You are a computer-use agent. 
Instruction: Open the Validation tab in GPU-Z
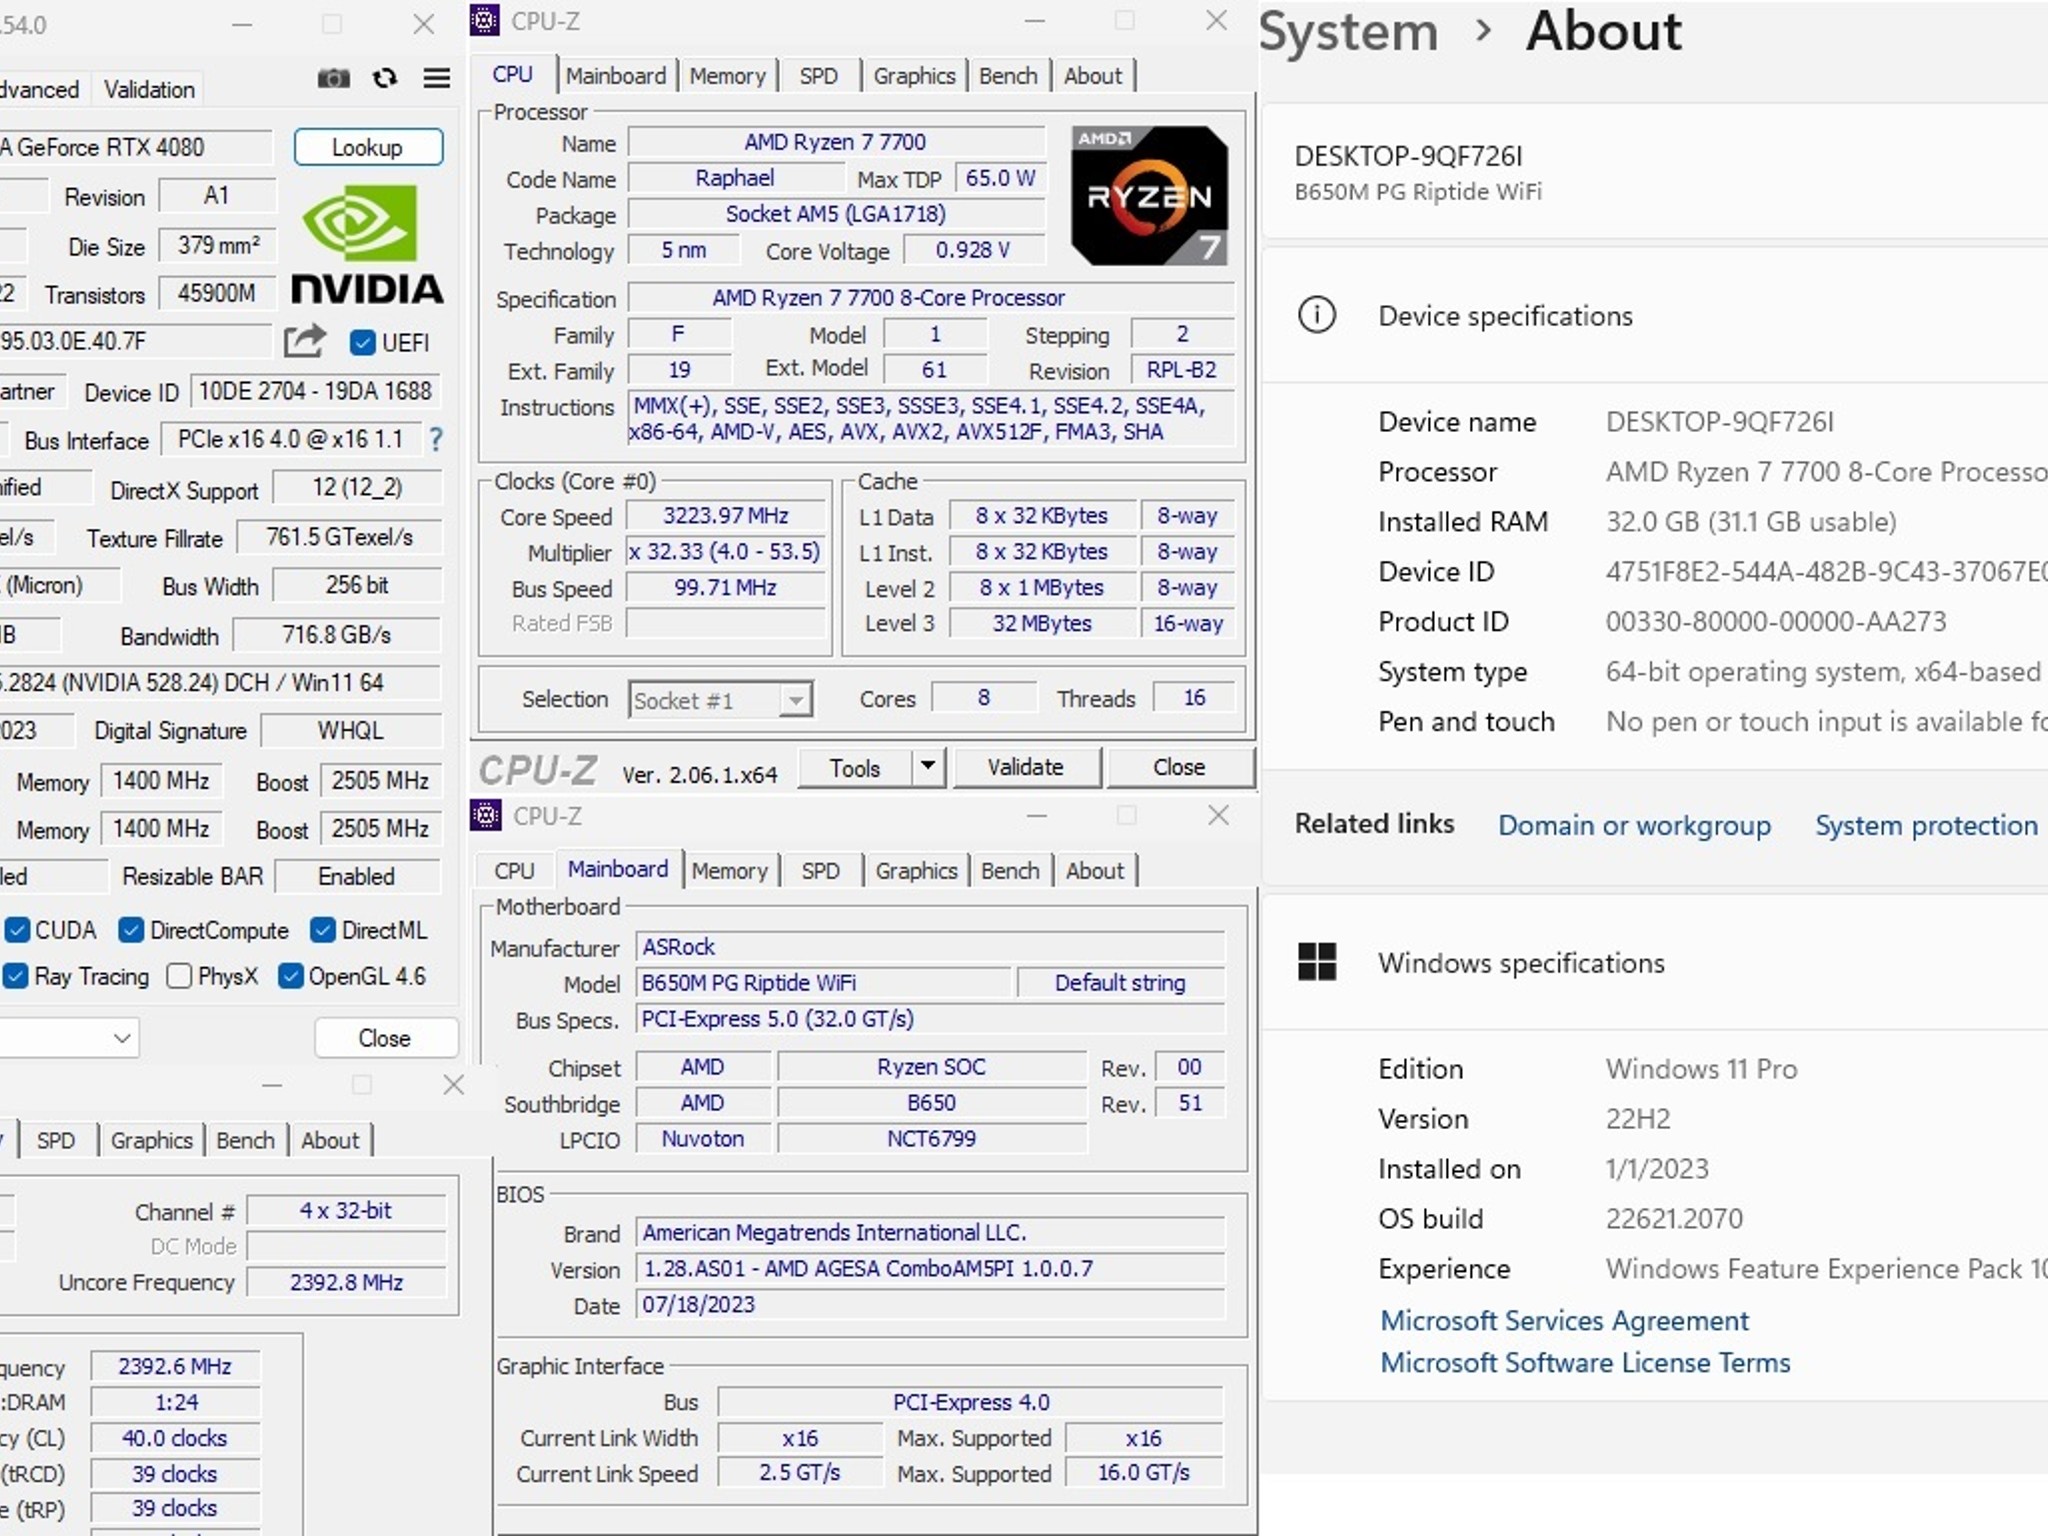149,90
